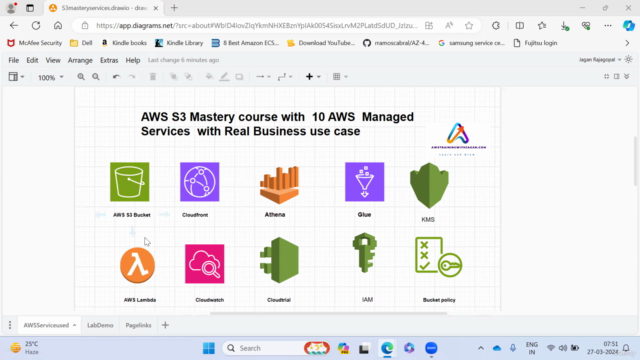
Task: Open the Edit menu
Action: (x=32, y=60)
